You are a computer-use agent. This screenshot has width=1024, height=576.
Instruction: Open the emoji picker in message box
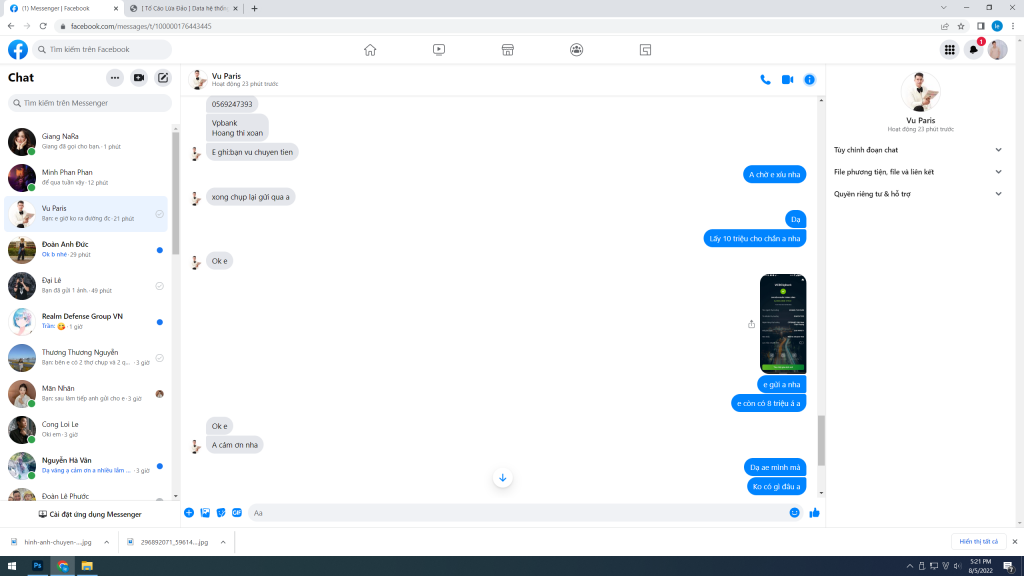click(794, 513)
